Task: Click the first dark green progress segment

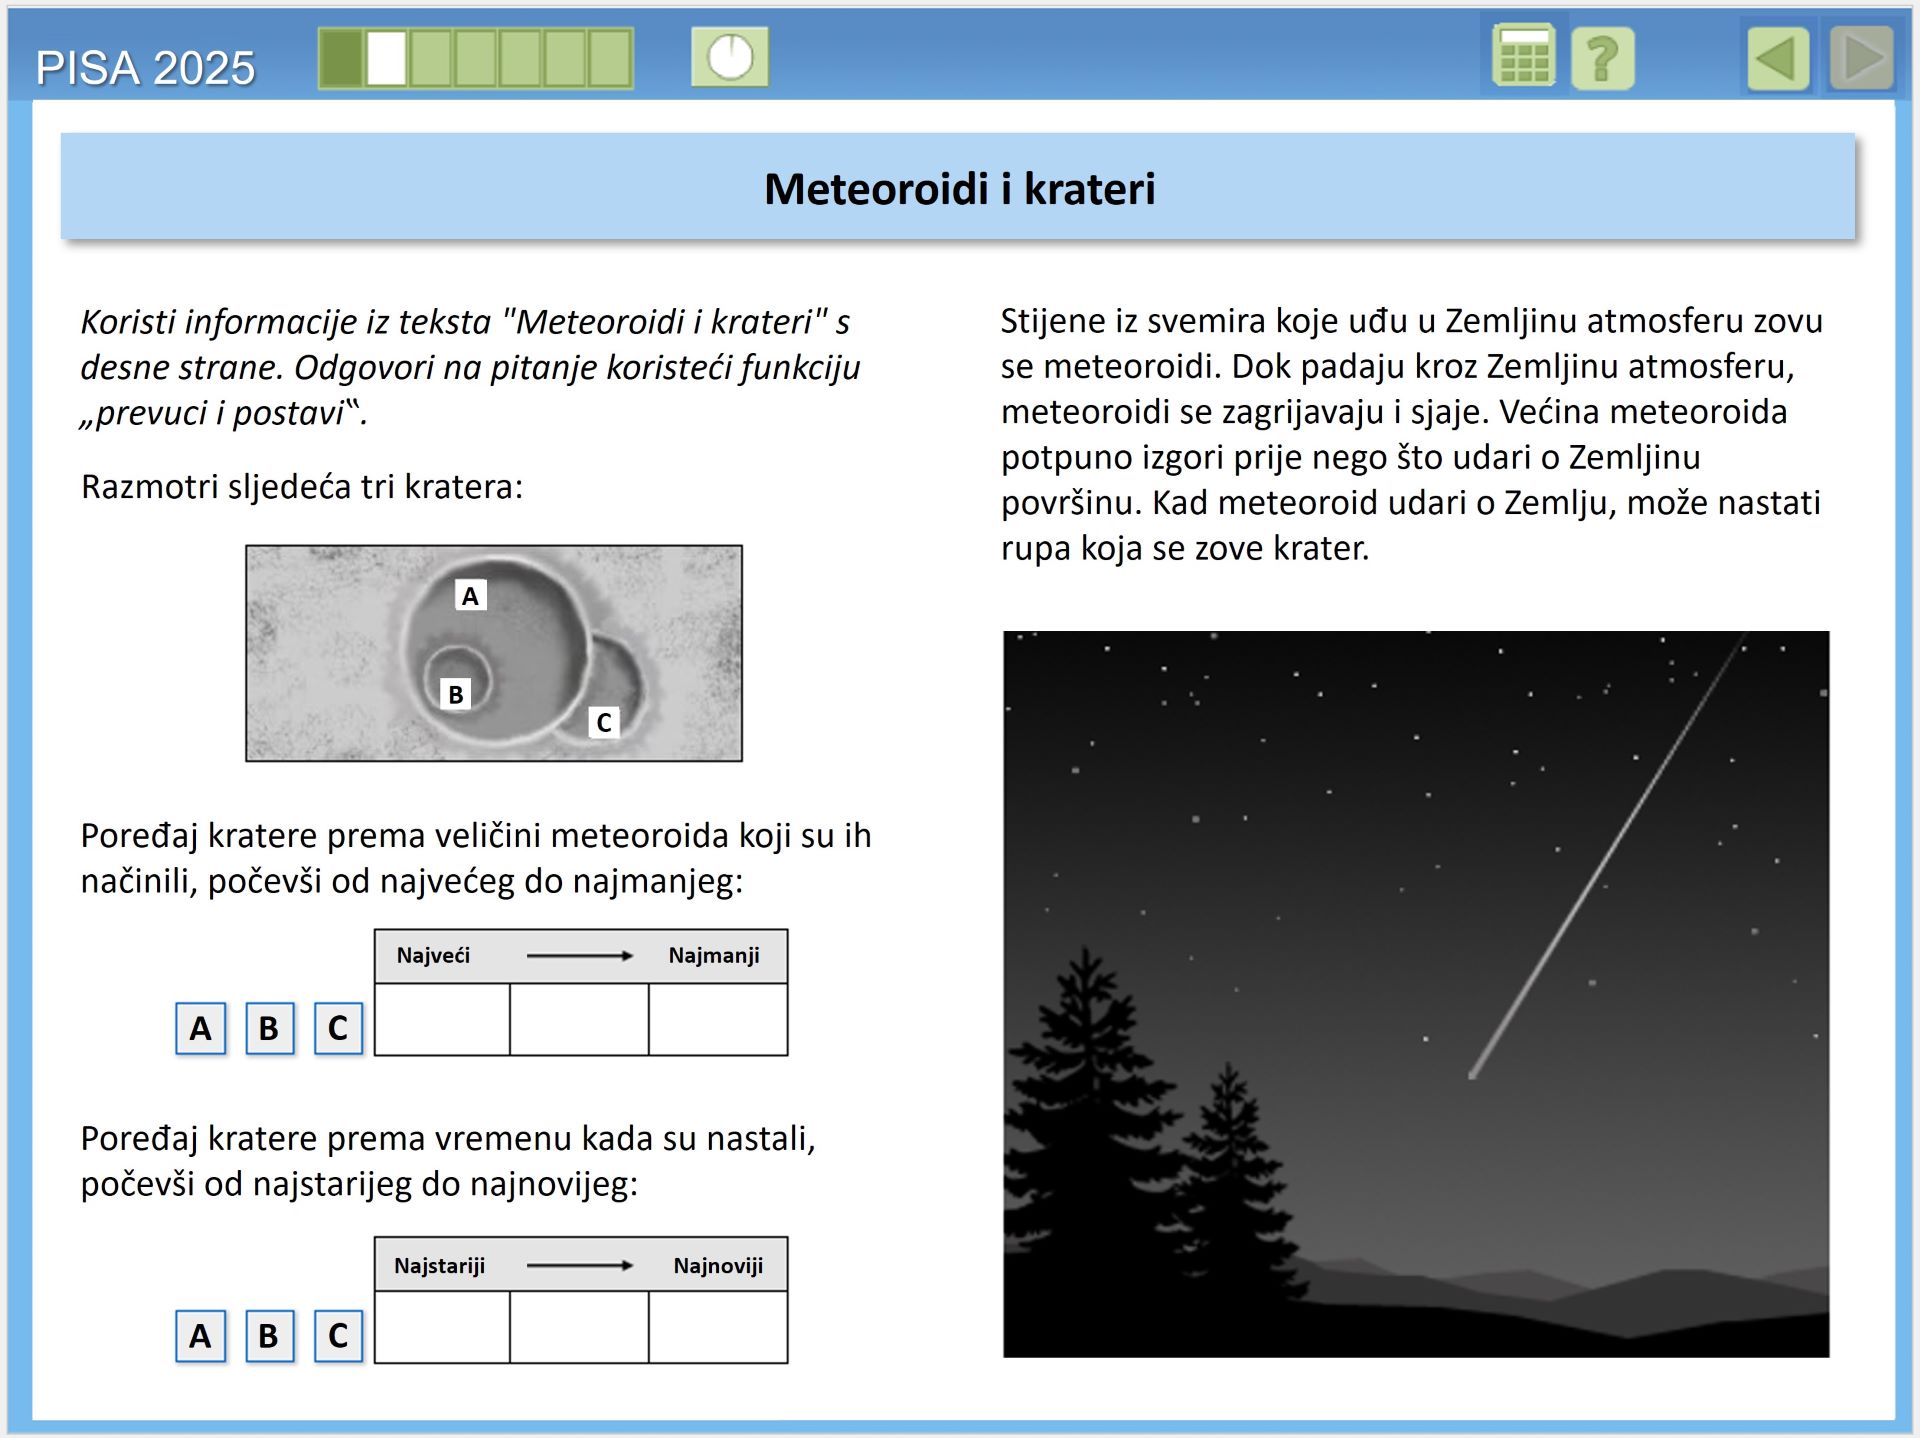Action: click(x=342, y=58)
